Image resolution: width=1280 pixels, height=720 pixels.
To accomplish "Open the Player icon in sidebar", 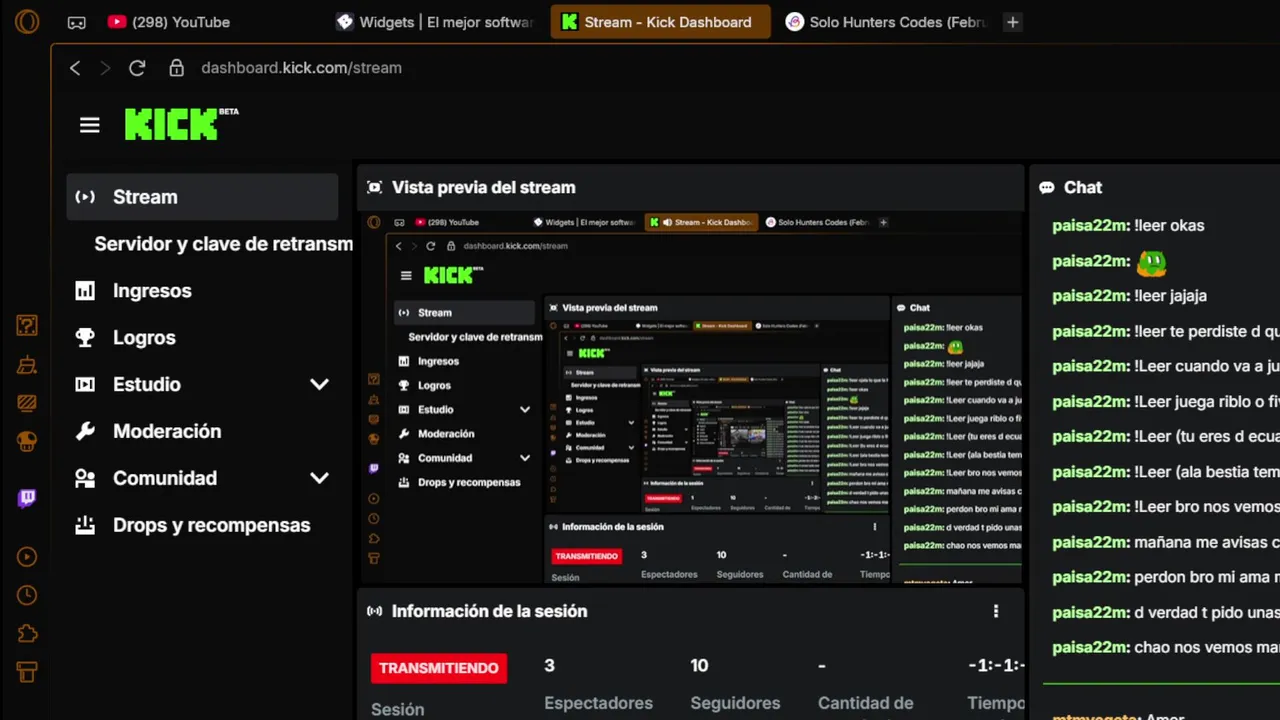I will pos(27,557).
